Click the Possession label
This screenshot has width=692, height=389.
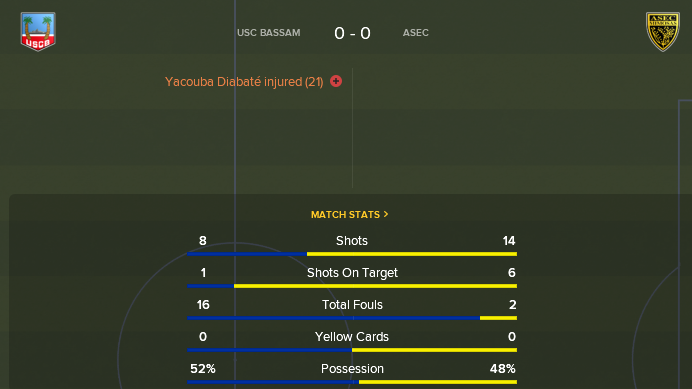point(352,369)
